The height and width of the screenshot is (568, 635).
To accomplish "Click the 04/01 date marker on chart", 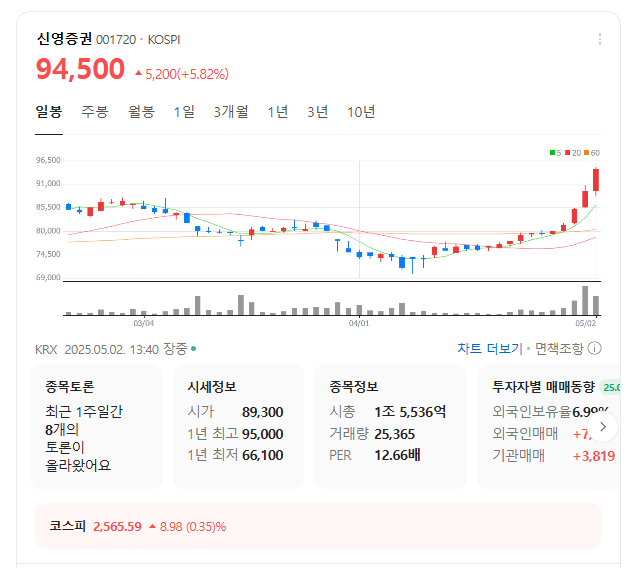I will pos(359,323).
